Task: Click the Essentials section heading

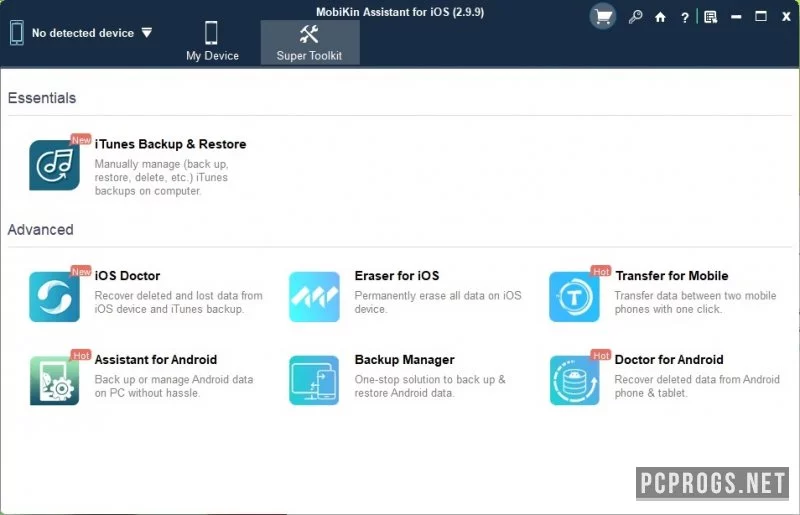Action: (42, 98)
